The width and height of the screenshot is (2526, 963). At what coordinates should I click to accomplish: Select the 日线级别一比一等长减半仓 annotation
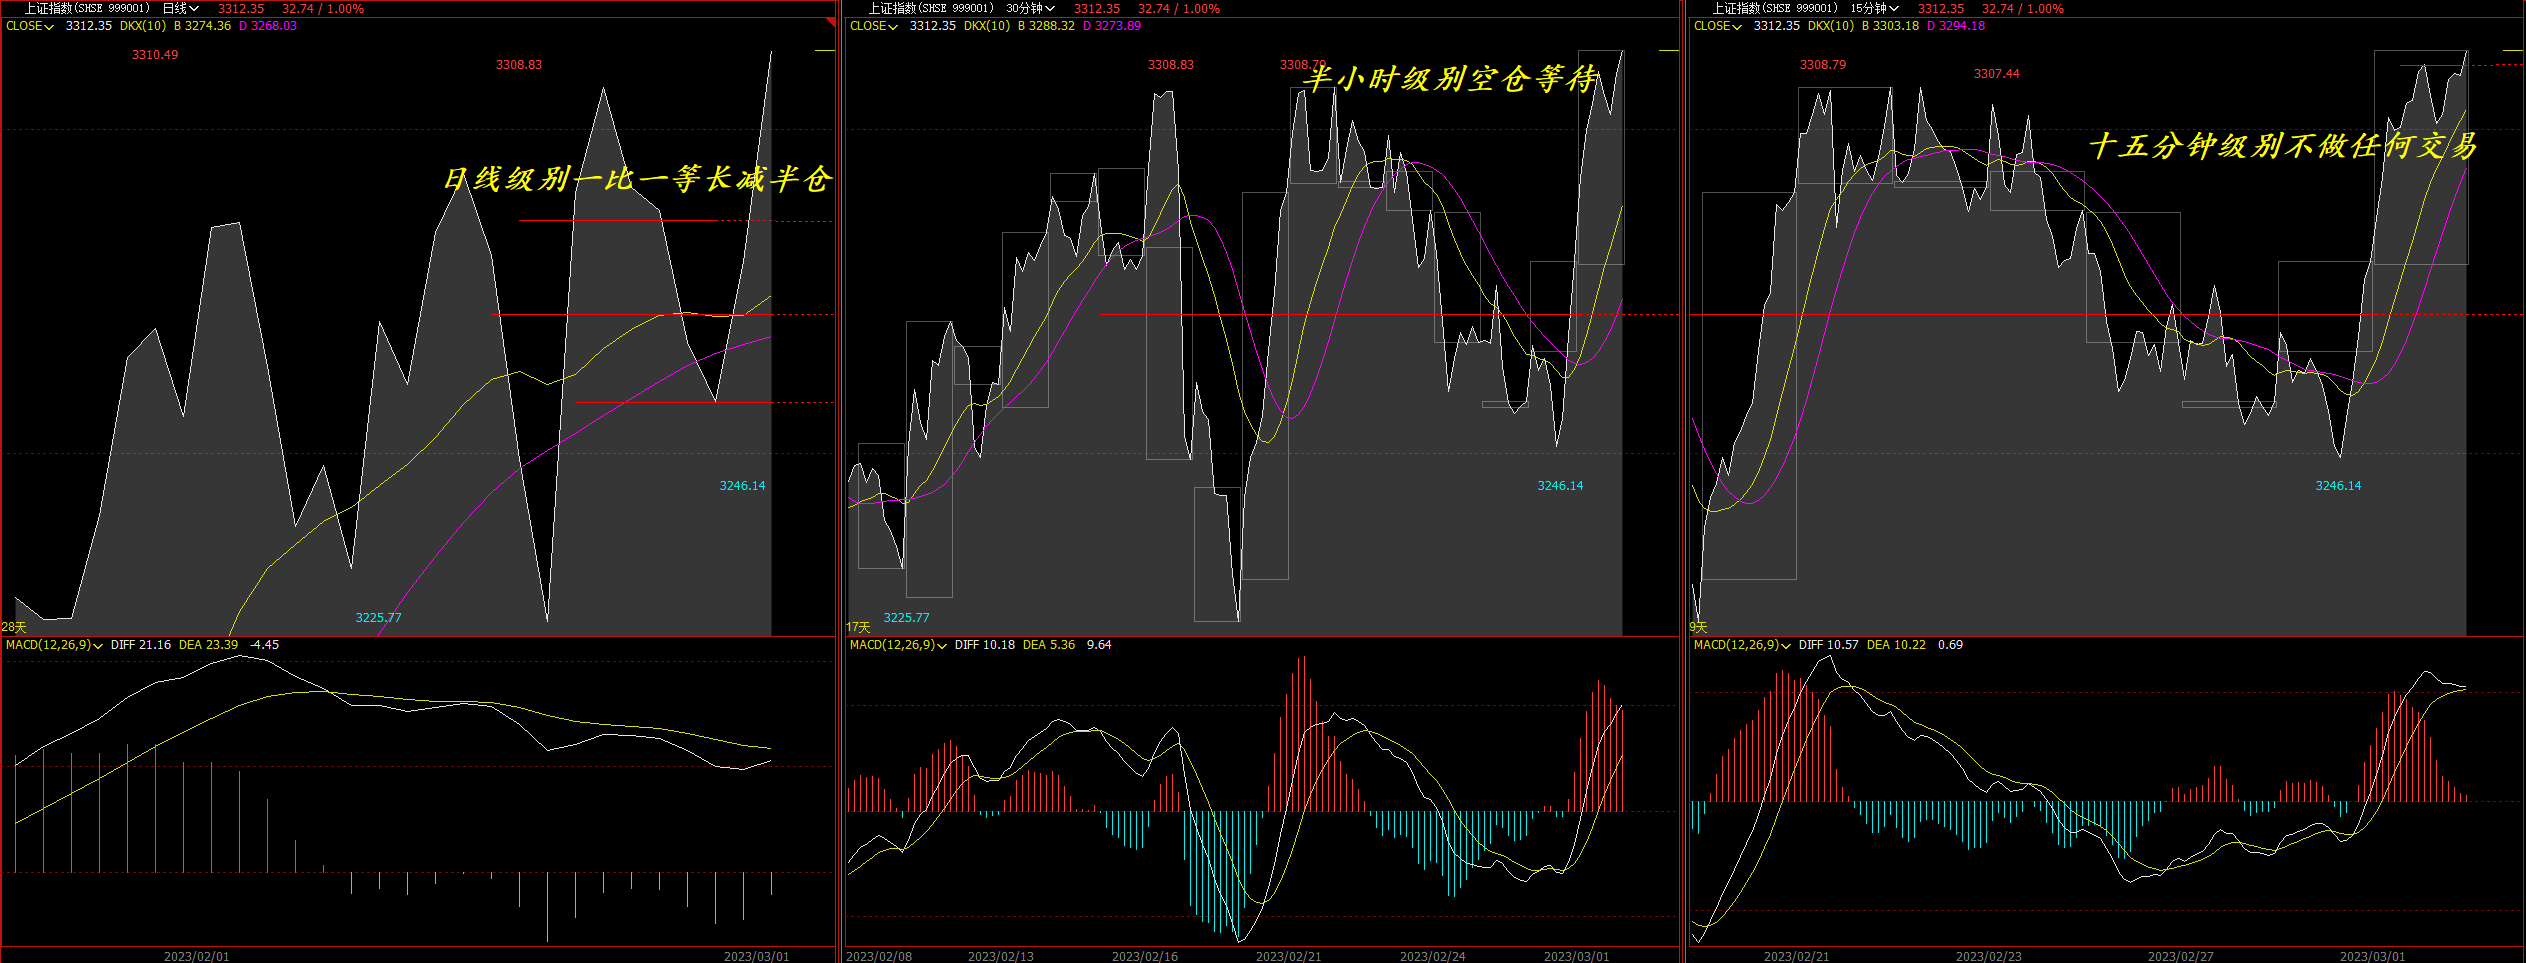point(637,179)
